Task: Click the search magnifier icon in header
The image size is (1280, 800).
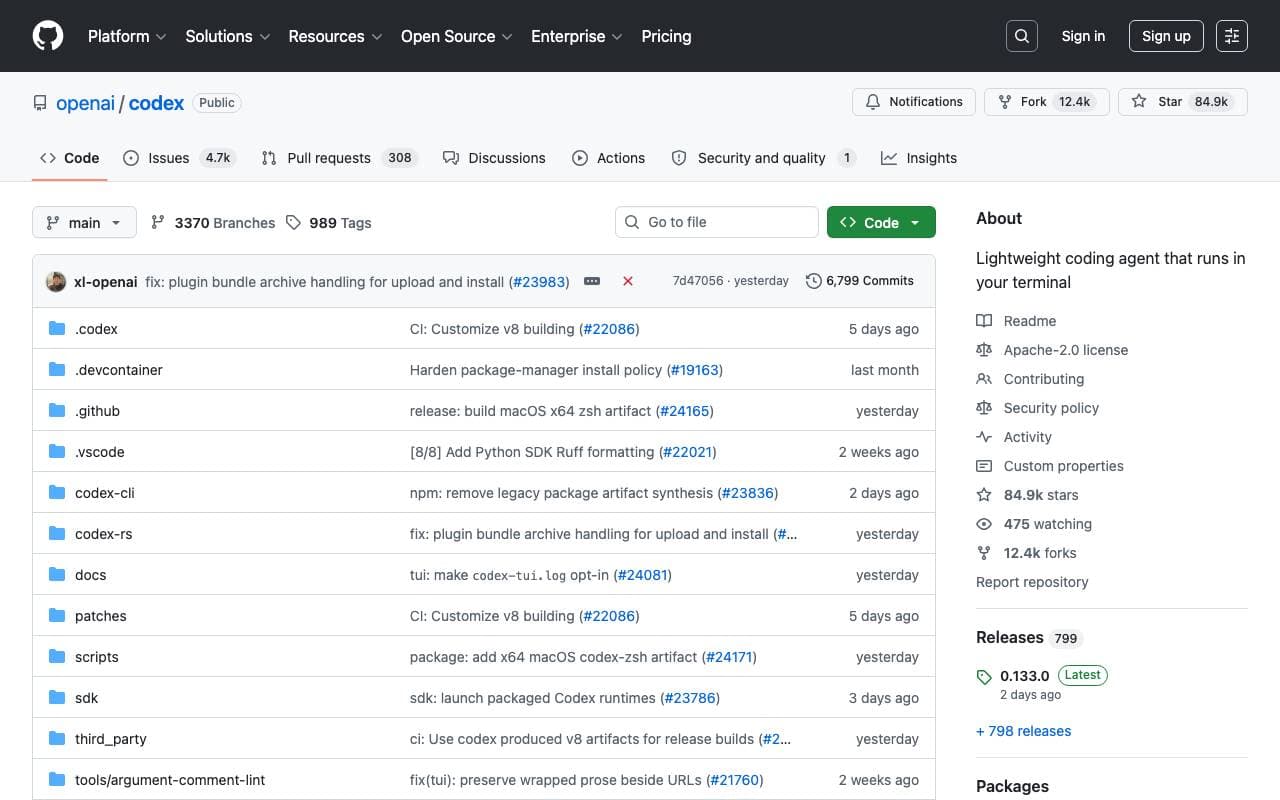Action: coord(1022,36)
